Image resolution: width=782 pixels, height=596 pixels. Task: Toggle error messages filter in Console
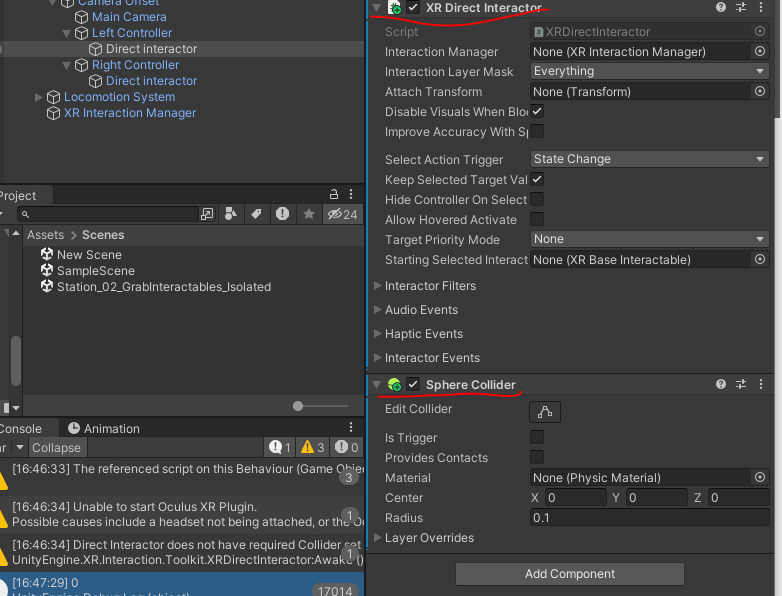click(347, 447)
